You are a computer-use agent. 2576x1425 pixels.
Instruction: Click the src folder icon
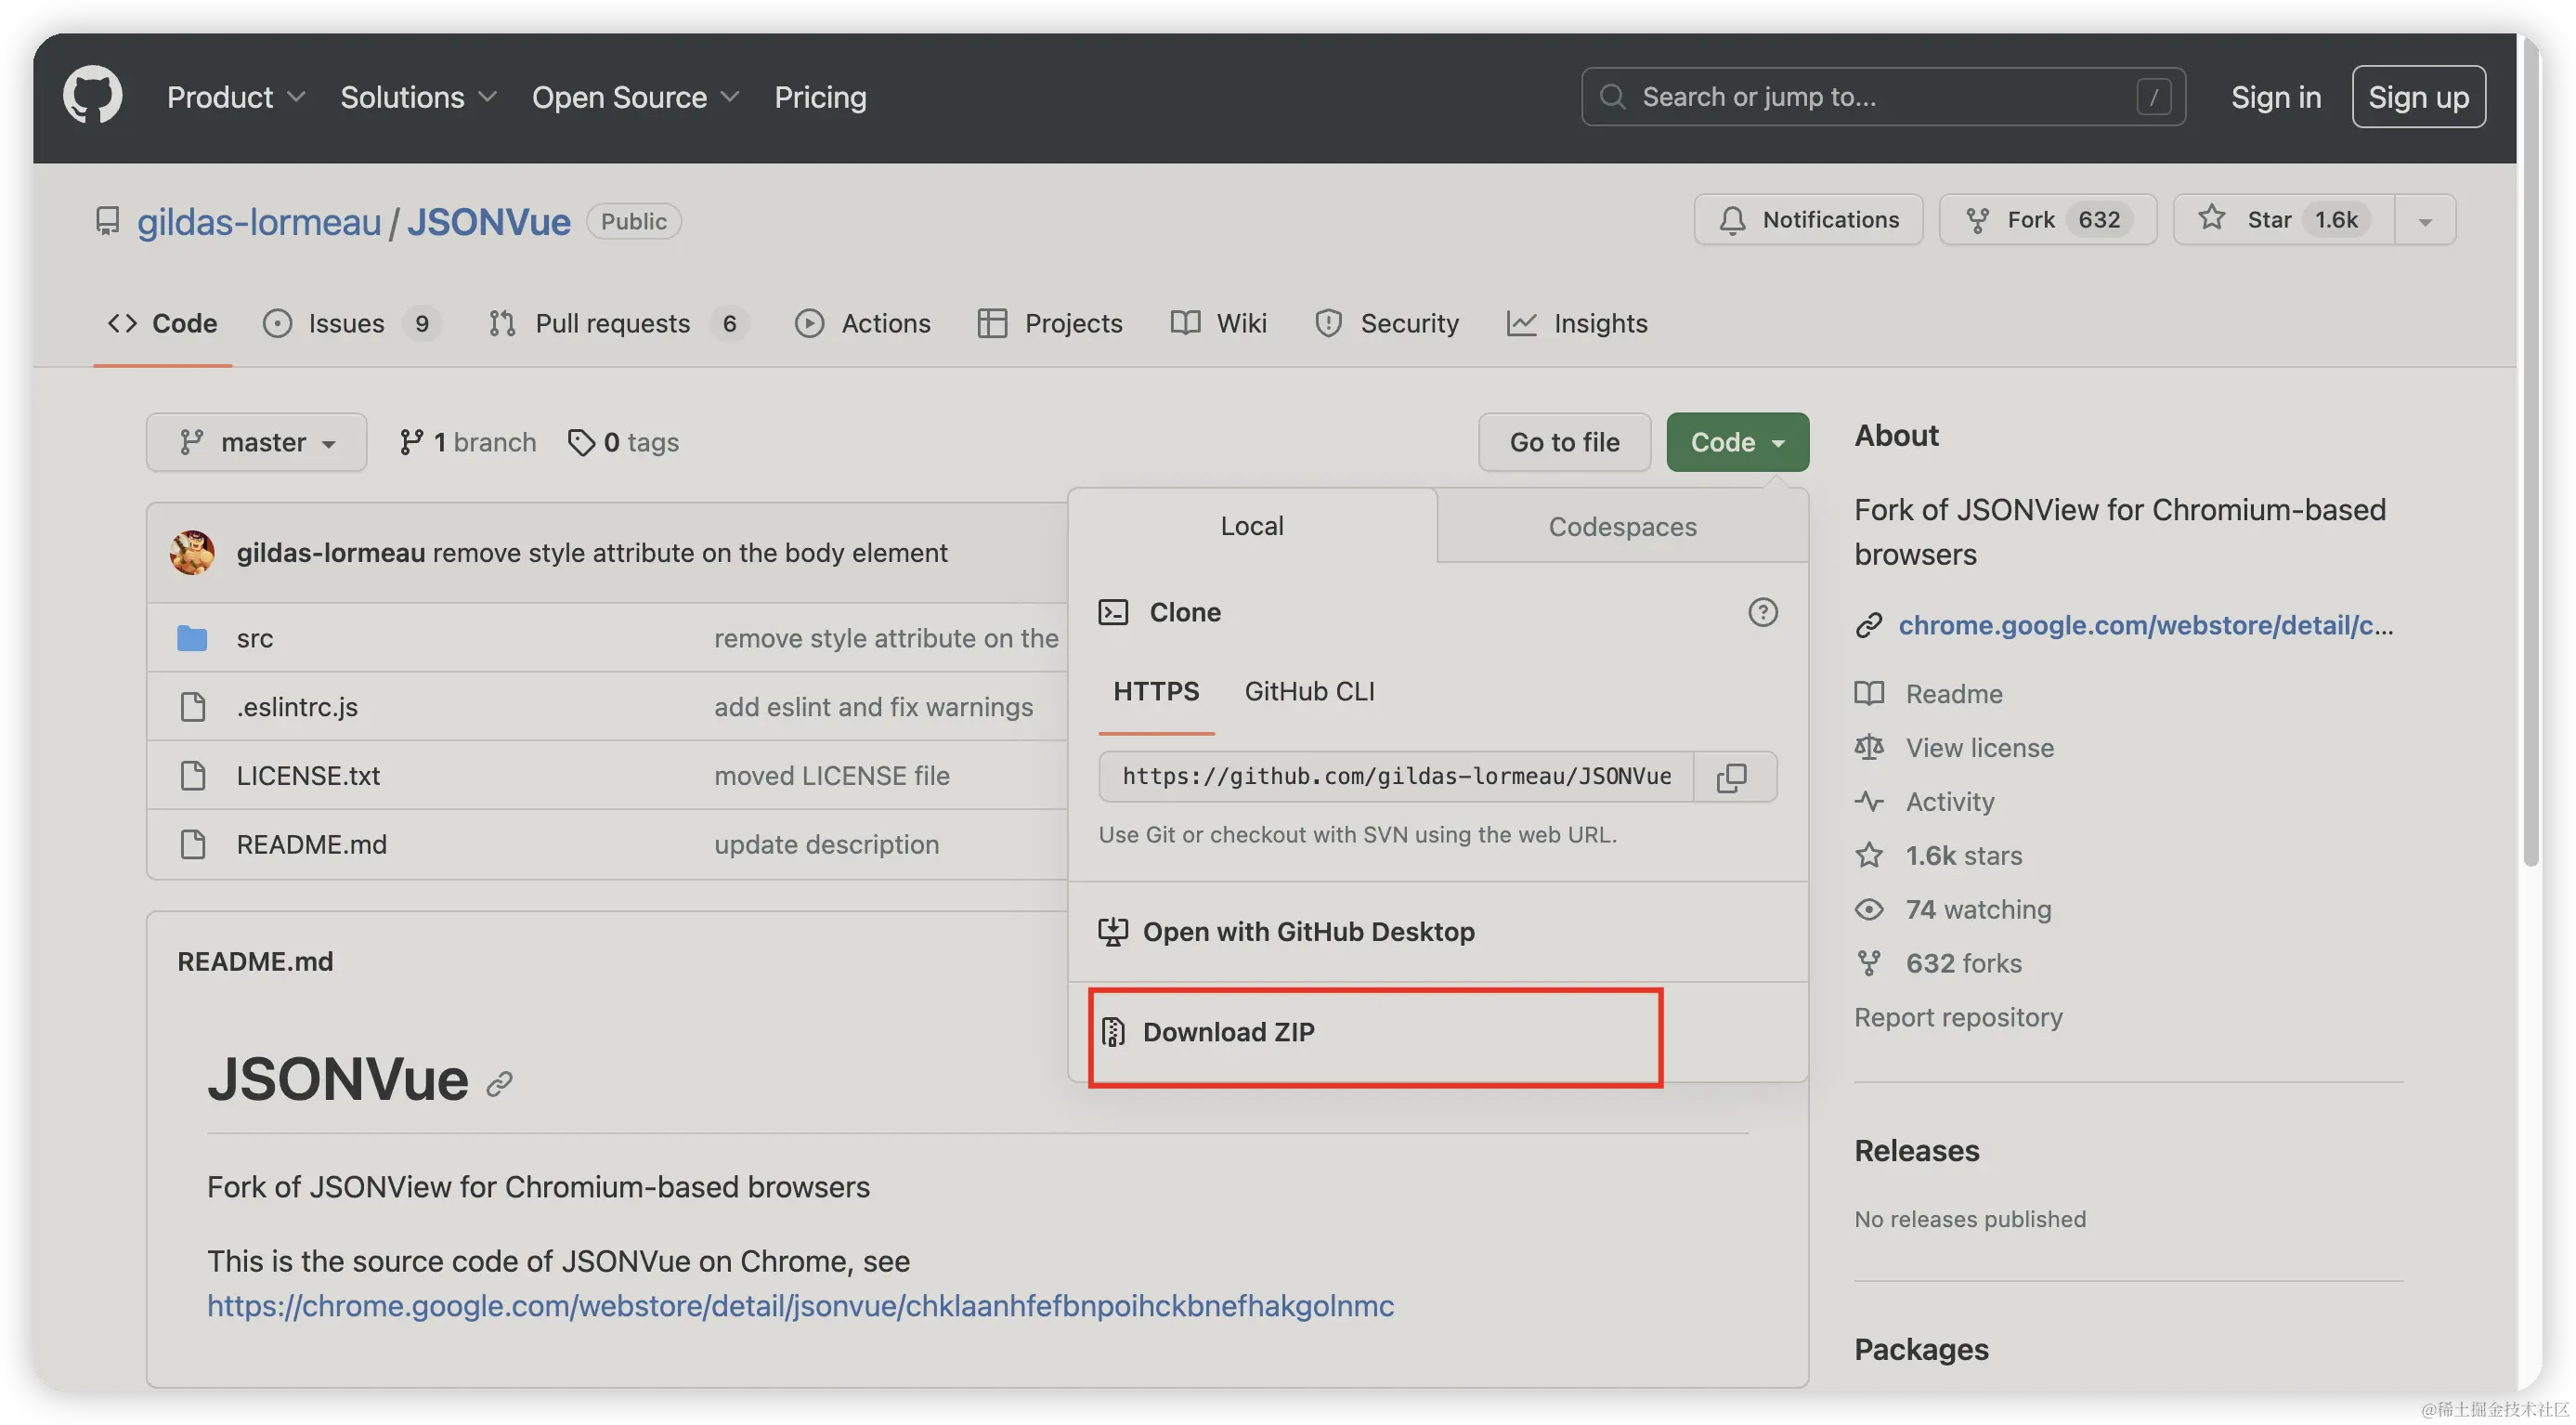click(x=192, y=638)
